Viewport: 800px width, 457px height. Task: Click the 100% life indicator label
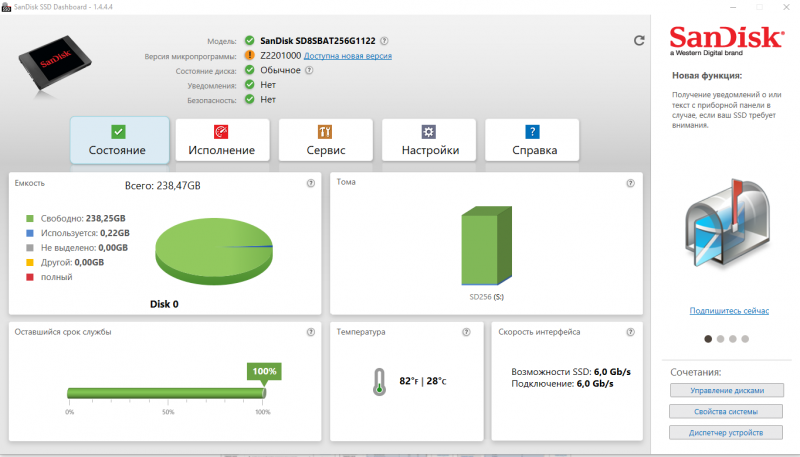[x=264, y=371]
